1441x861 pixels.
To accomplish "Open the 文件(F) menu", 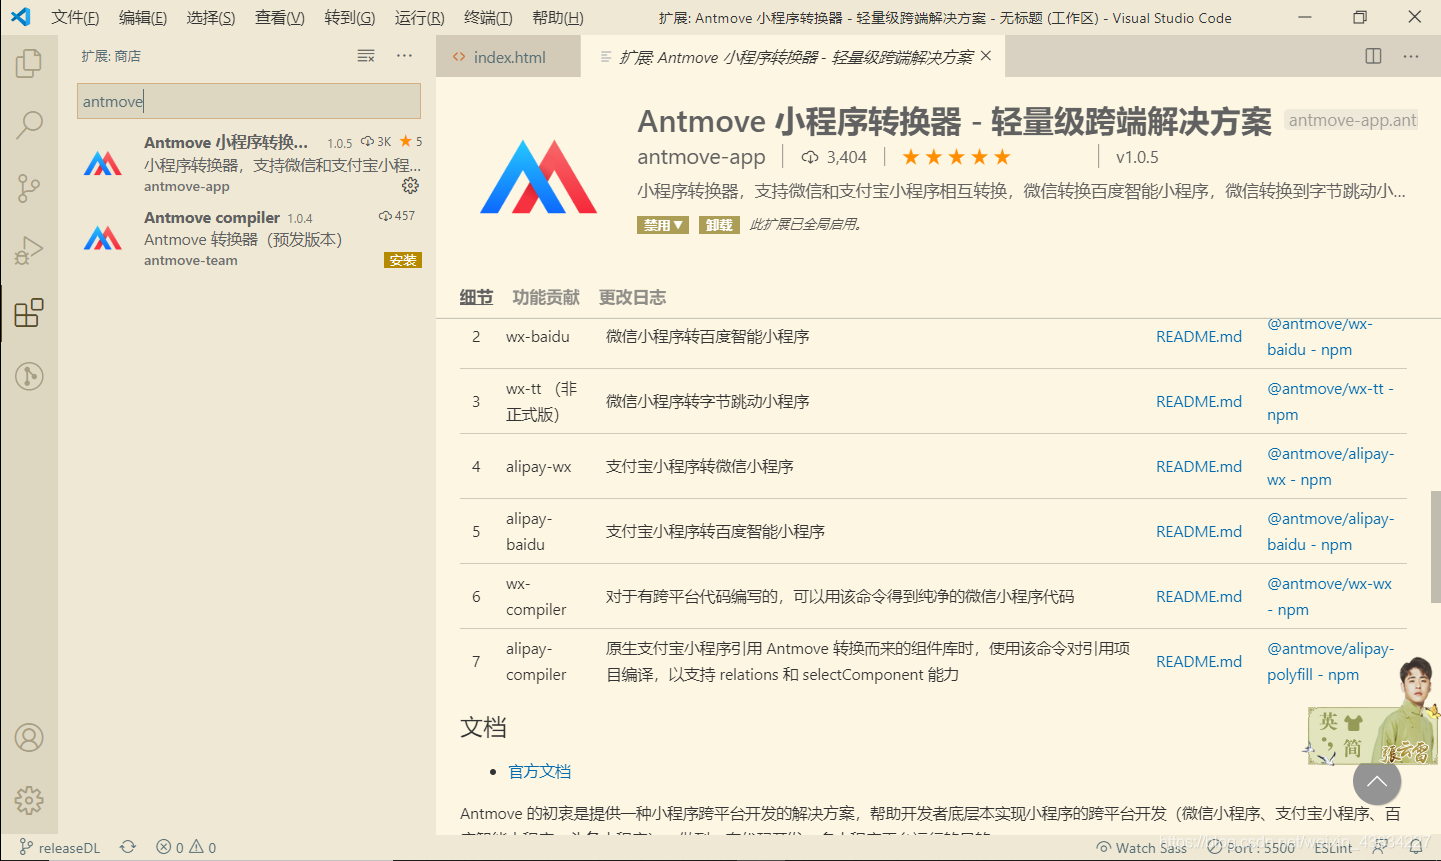I will pyautogui.click(x=75, y=17).
